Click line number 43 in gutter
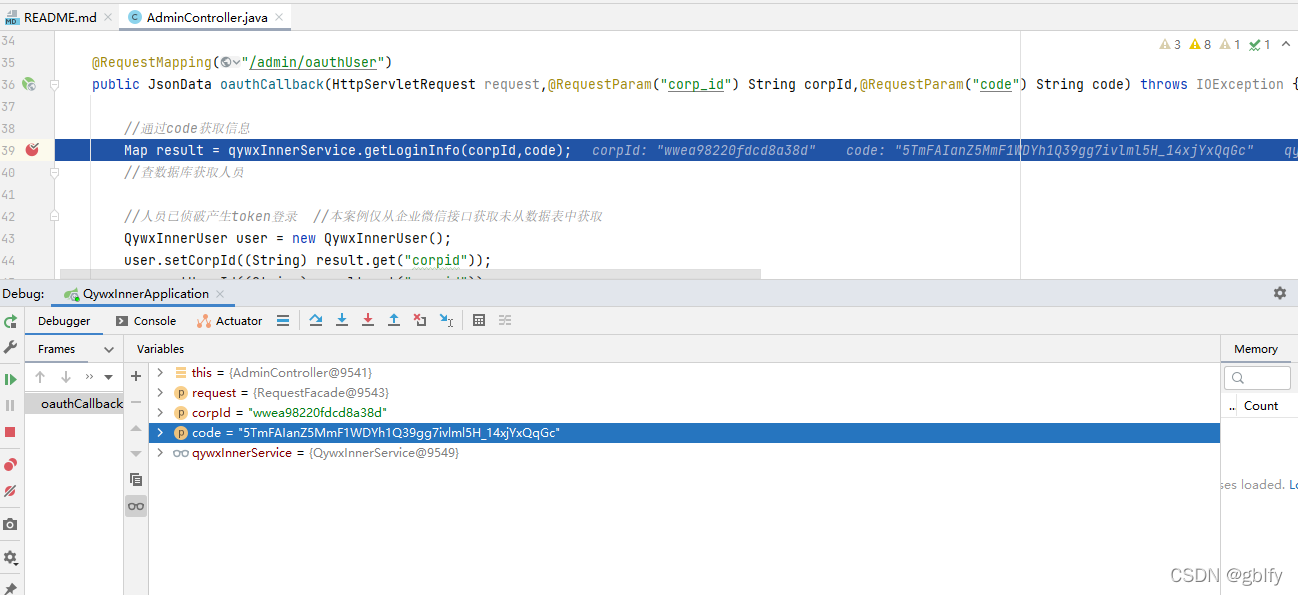The width and height of the screenshot is (1298, 595). click(x=9, y=238)
